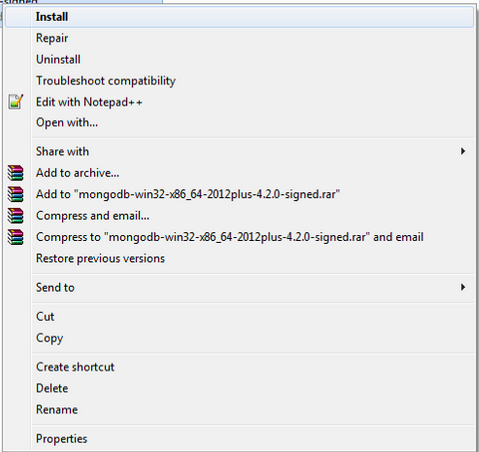
Task: Expand the Share with submenu arrow
Action: click(463, 151)
